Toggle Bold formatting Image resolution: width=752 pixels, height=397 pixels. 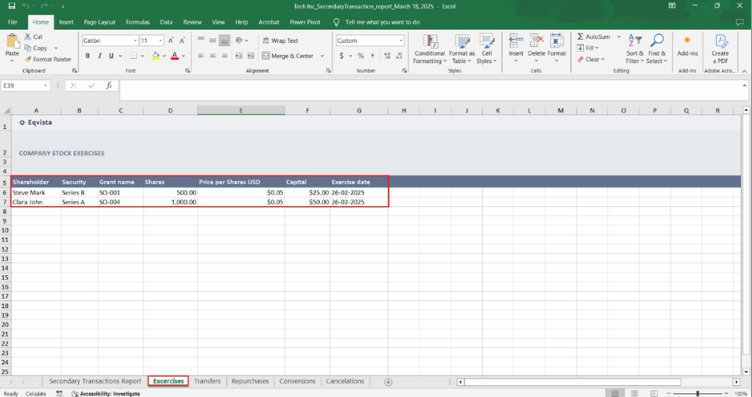[x=87, y=56]
